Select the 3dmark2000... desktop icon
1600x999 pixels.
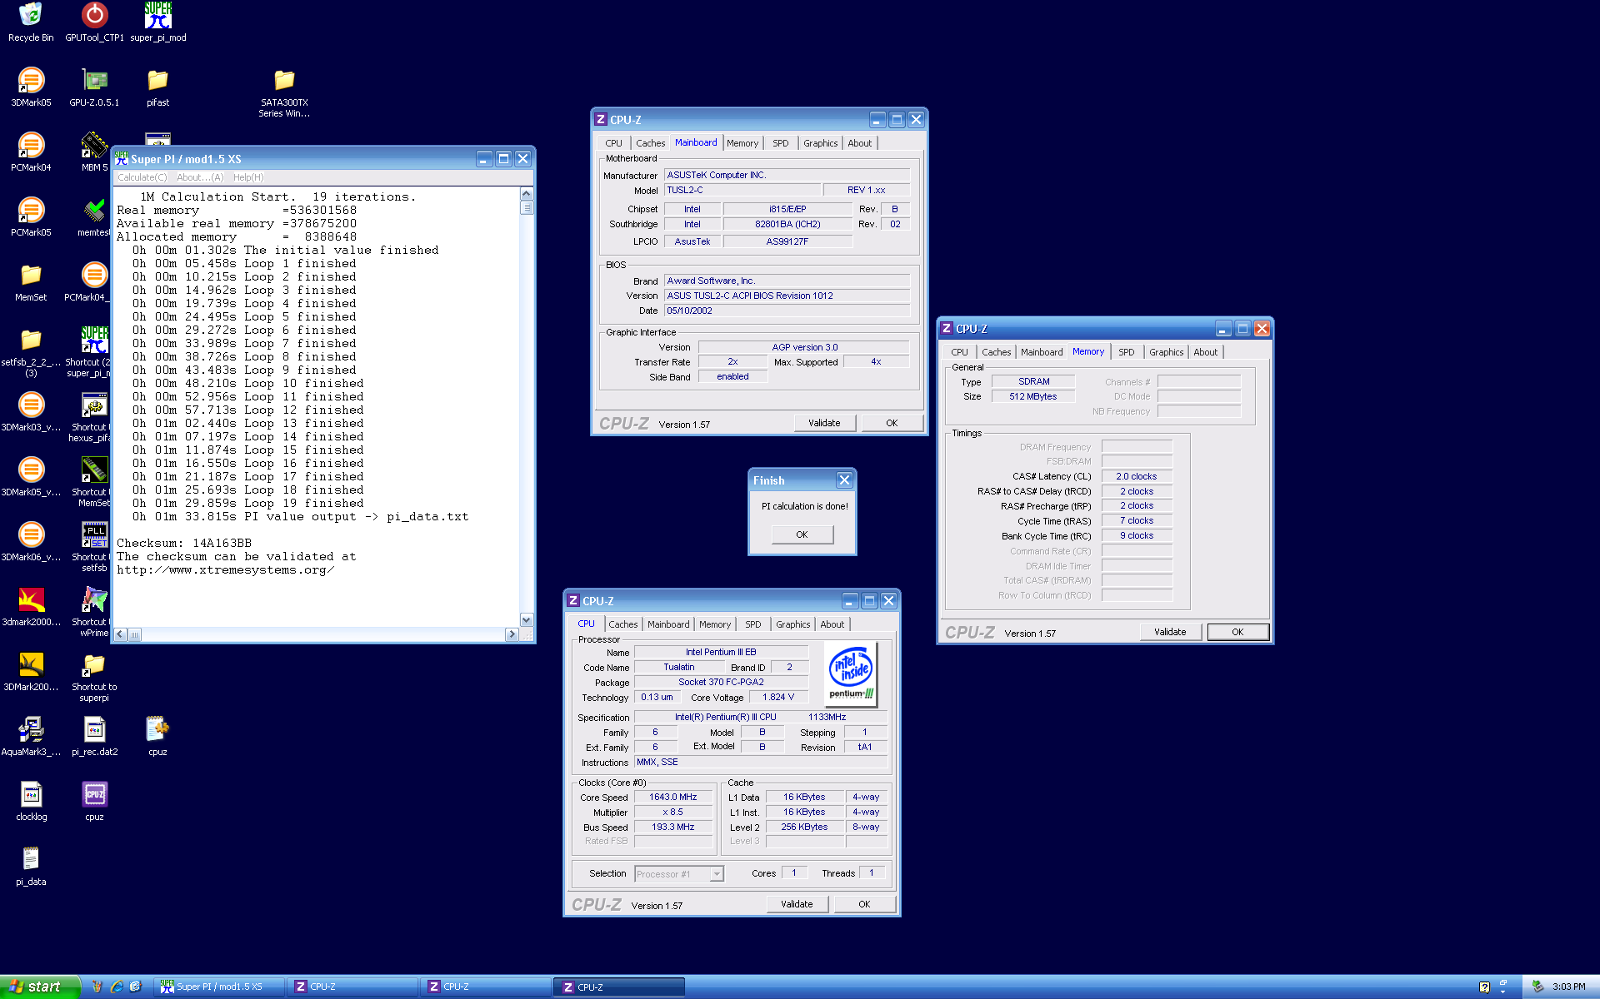pyautogui.click(x=31, y=606)
